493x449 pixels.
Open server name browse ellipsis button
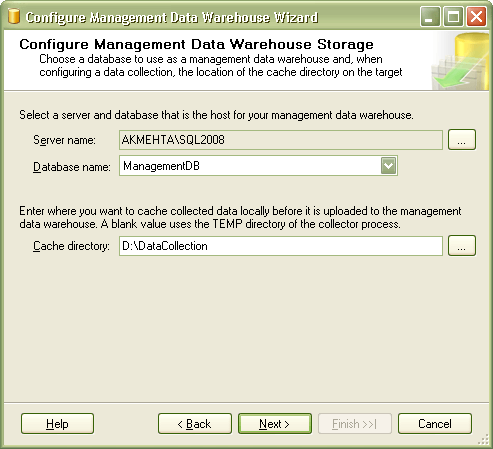point(462,140)
